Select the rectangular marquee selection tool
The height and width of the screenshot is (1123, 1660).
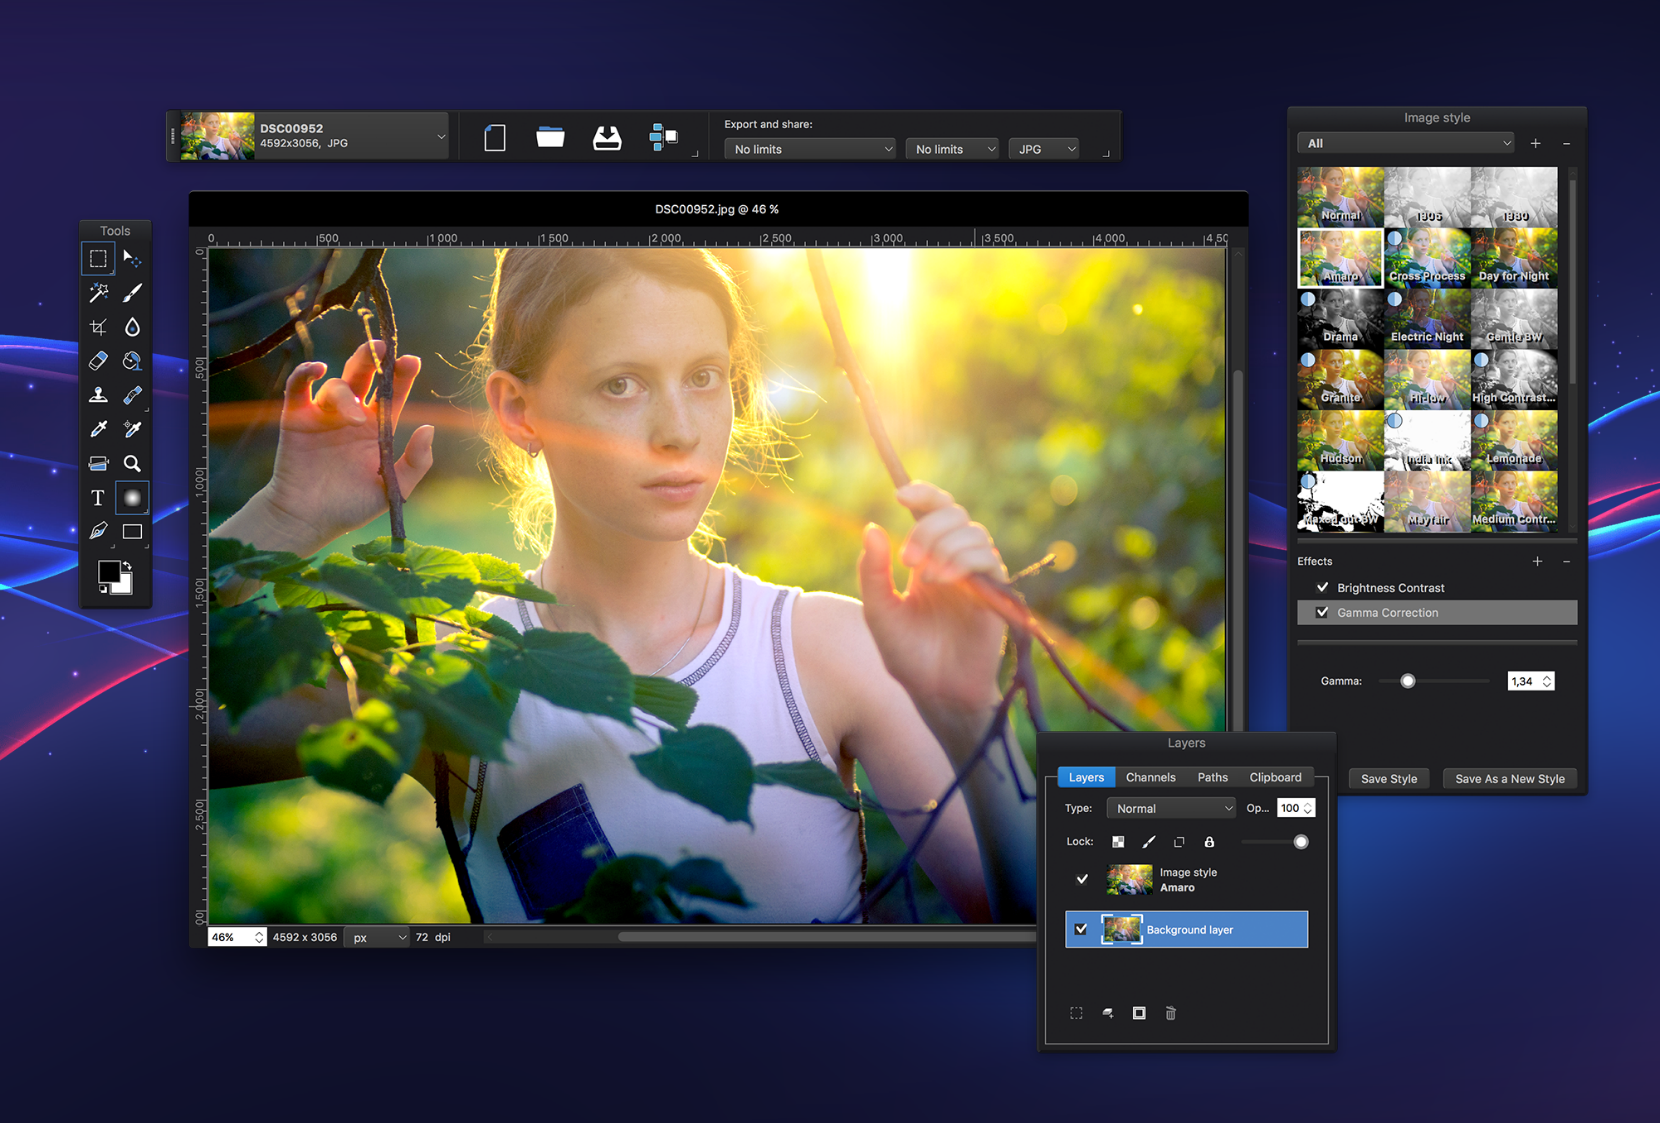coord(98,259)
